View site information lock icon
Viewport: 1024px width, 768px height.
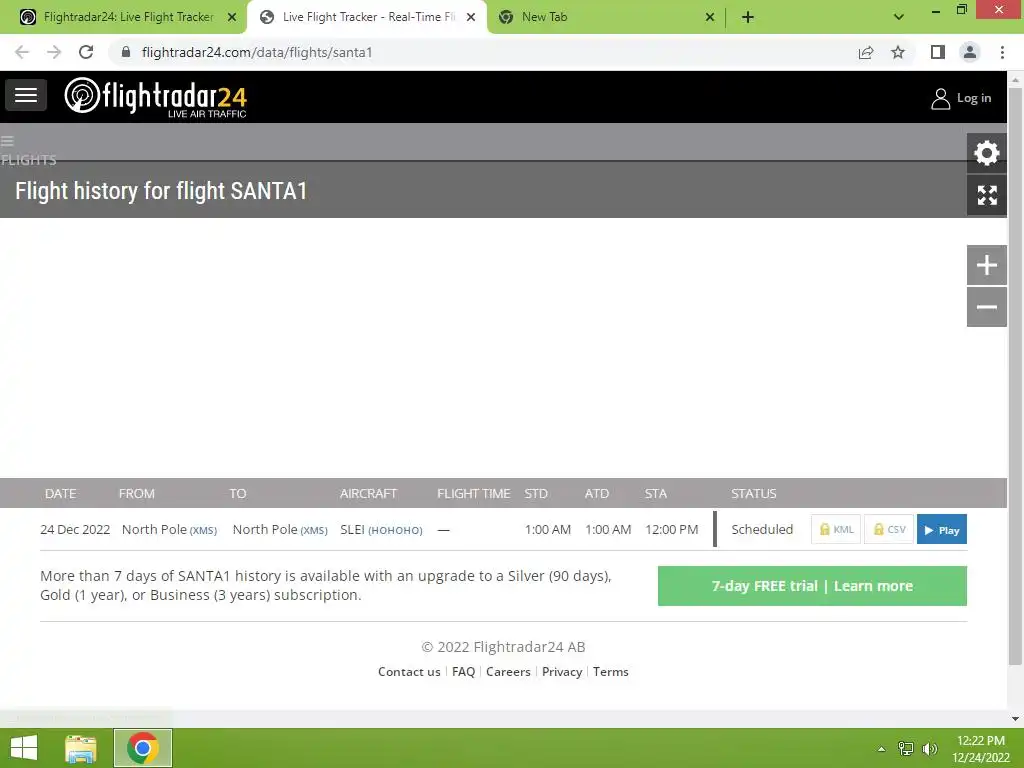(126, 52)
